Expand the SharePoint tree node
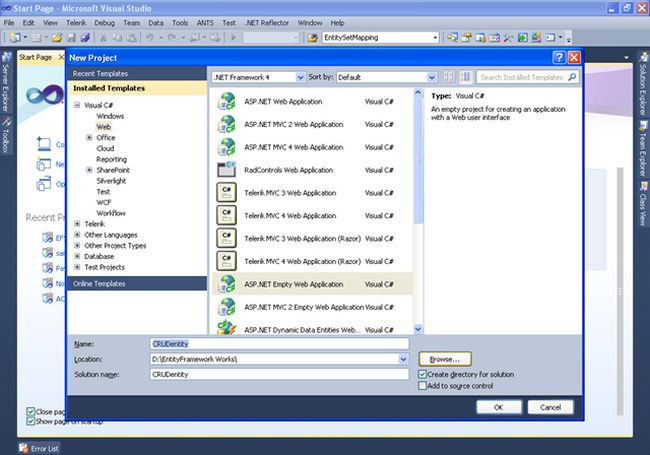Screen dimensions: 650x455 (89, 169)
